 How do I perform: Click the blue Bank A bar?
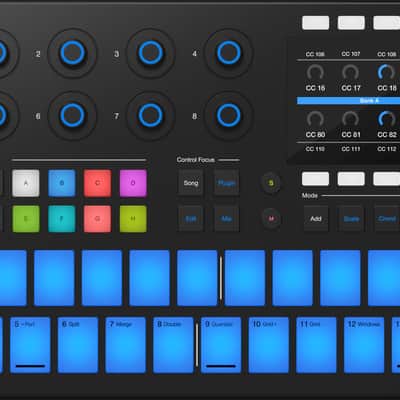(348, 101)
